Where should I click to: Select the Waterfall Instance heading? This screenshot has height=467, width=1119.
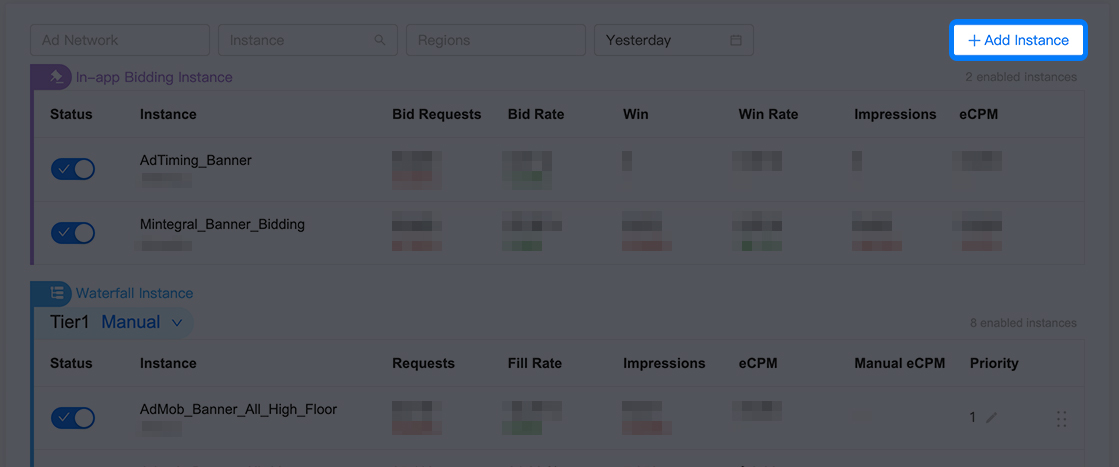pyautogui.click(x=134, y=293)
